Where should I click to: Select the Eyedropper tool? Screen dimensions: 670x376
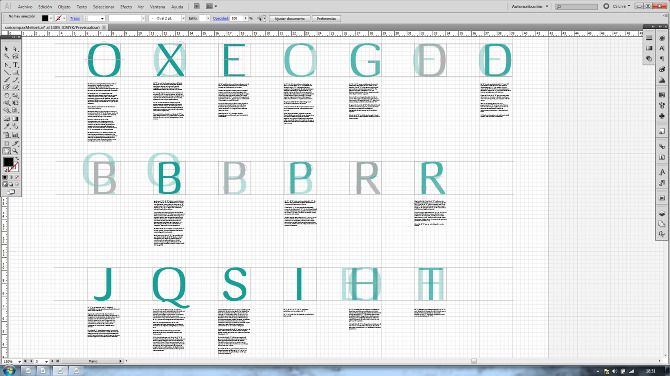click(x=7, y=127)
